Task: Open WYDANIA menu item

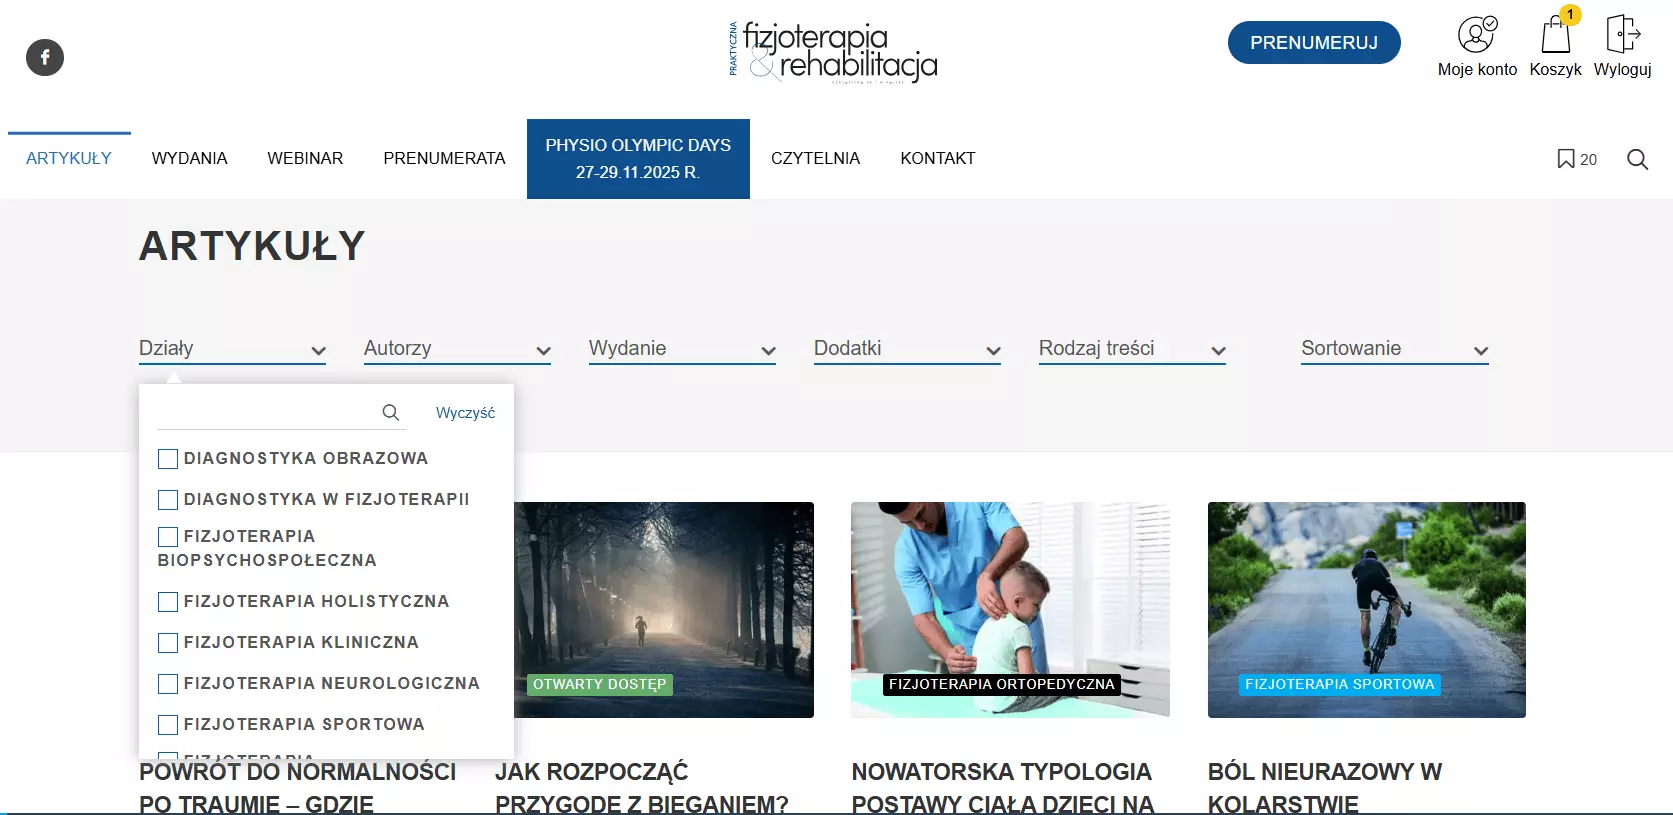Action: (x=190, y=158)
